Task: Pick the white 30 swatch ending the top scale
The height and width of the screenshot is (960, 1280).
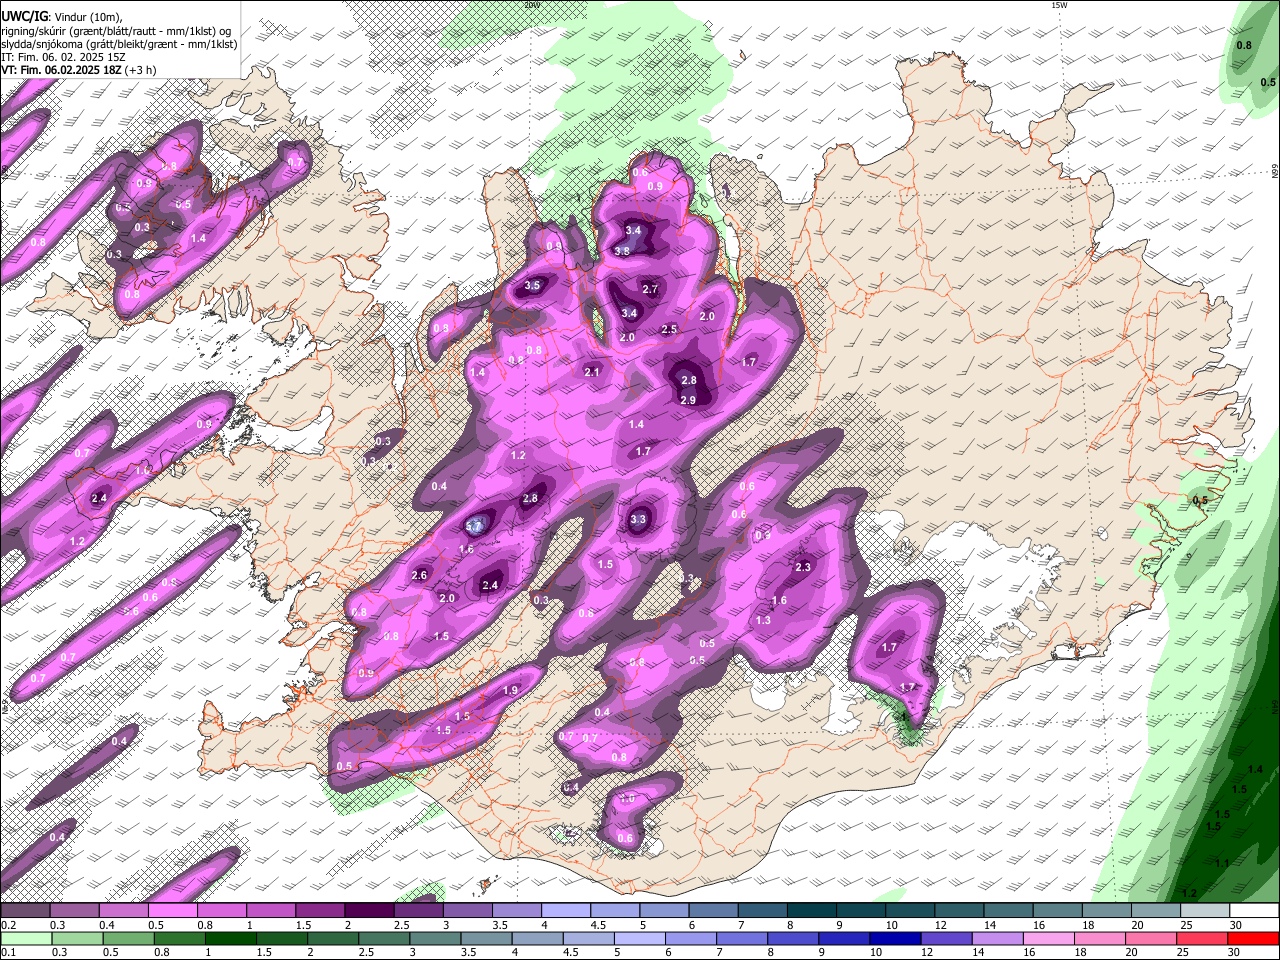Action: (1255, 911)
